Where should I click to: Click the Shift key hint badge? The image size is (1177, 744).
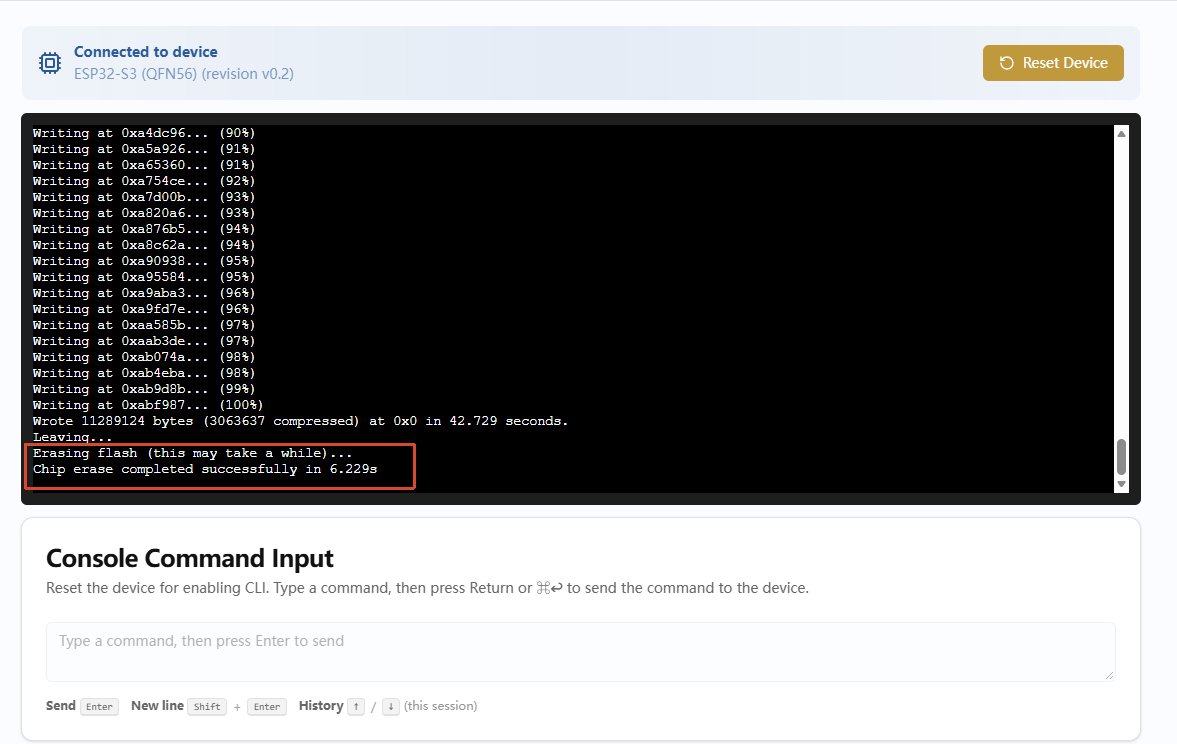(x=207, y=706)
